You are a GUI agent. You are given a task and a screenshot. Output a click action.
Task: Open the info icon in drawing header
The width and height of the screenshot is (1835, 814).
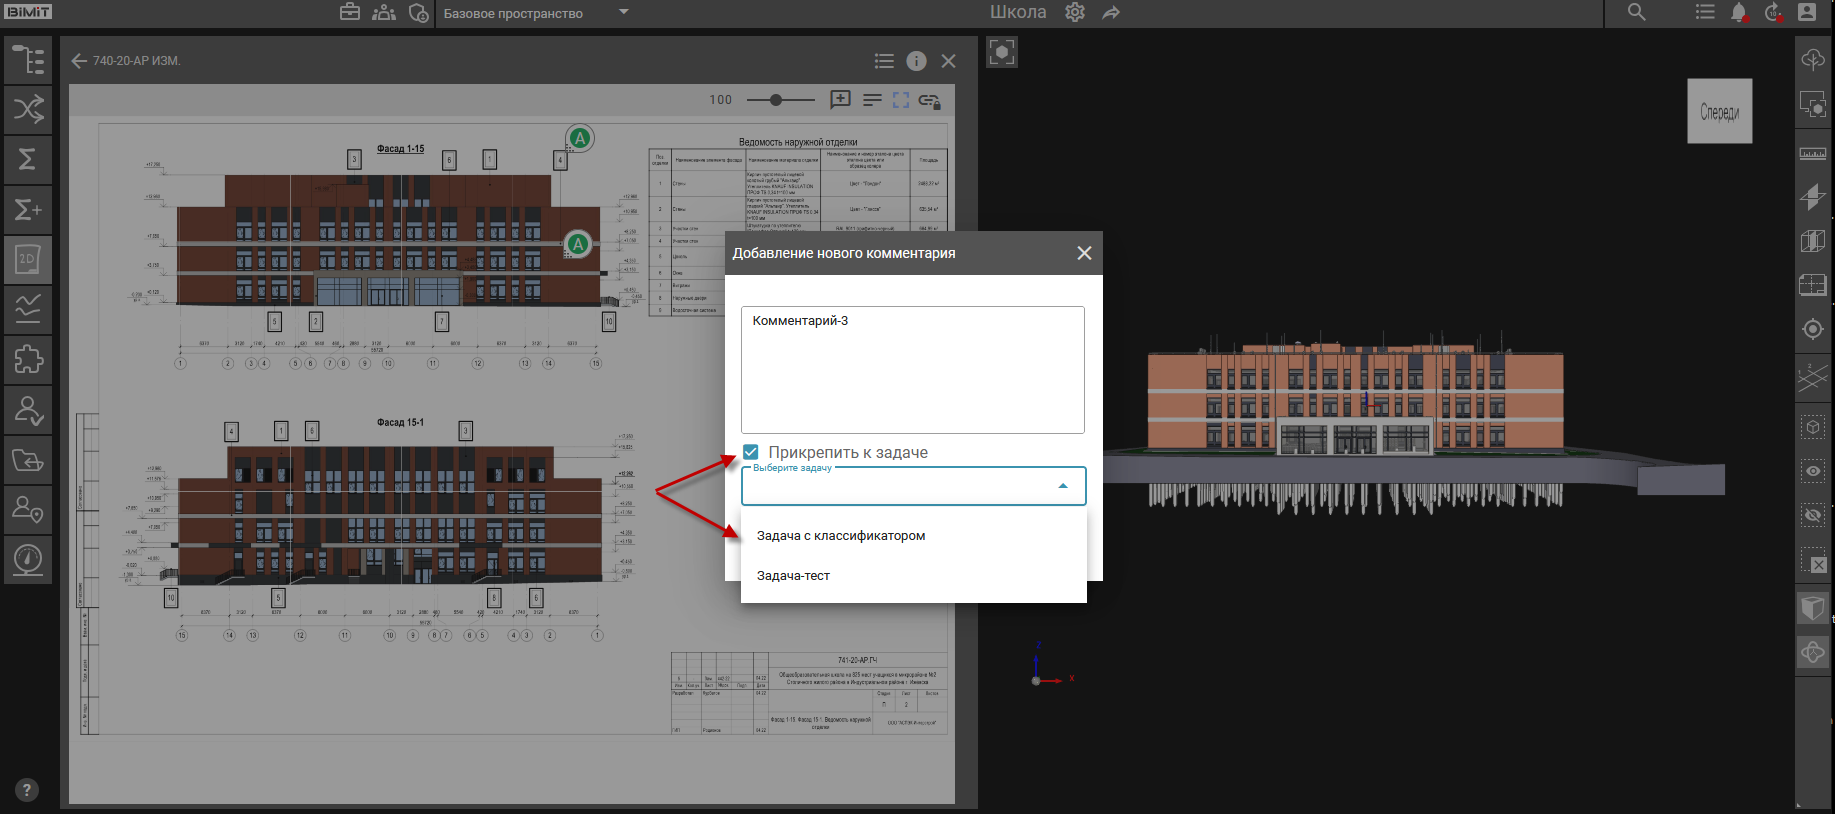(916, 61)
